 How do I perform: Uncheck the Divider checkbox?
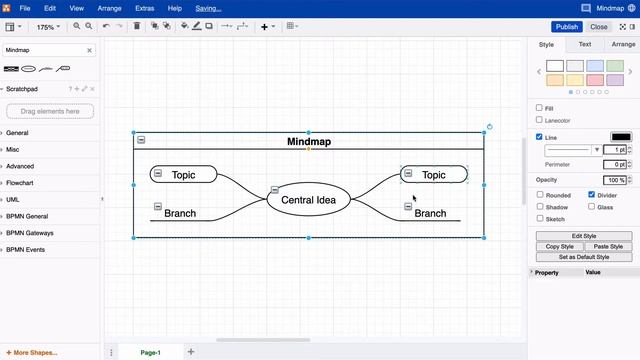(591, 195)
